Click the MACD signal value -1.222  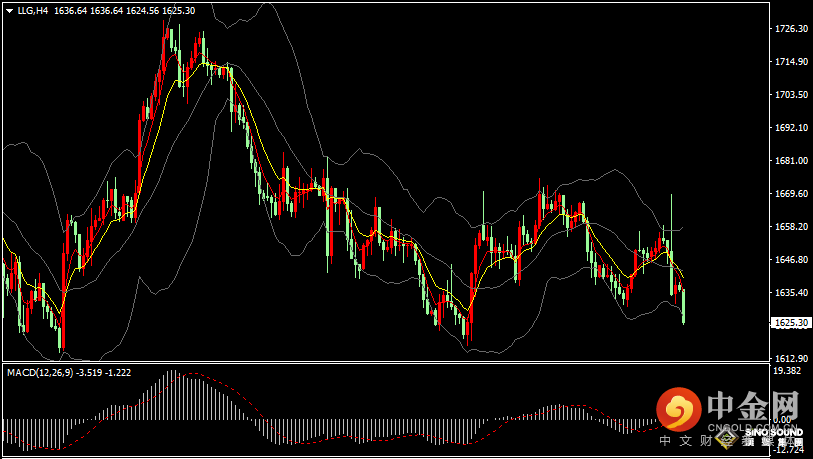coord(118,372)
